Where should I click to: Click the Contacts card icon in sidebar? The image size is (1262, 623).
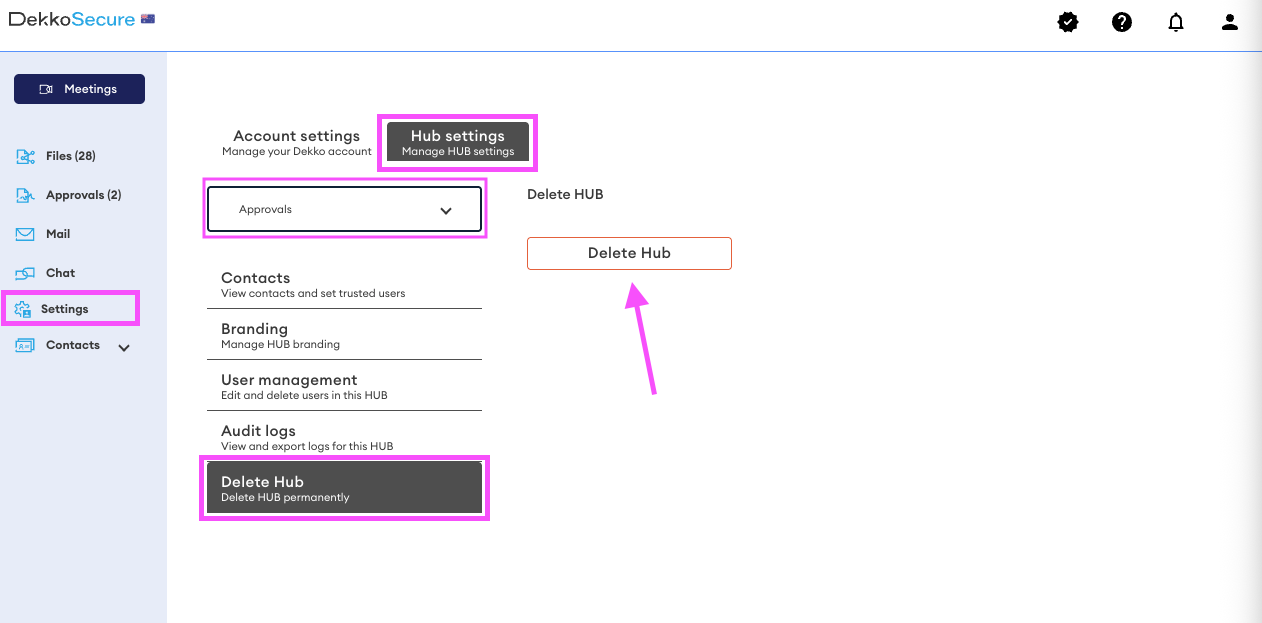[26, 345]
